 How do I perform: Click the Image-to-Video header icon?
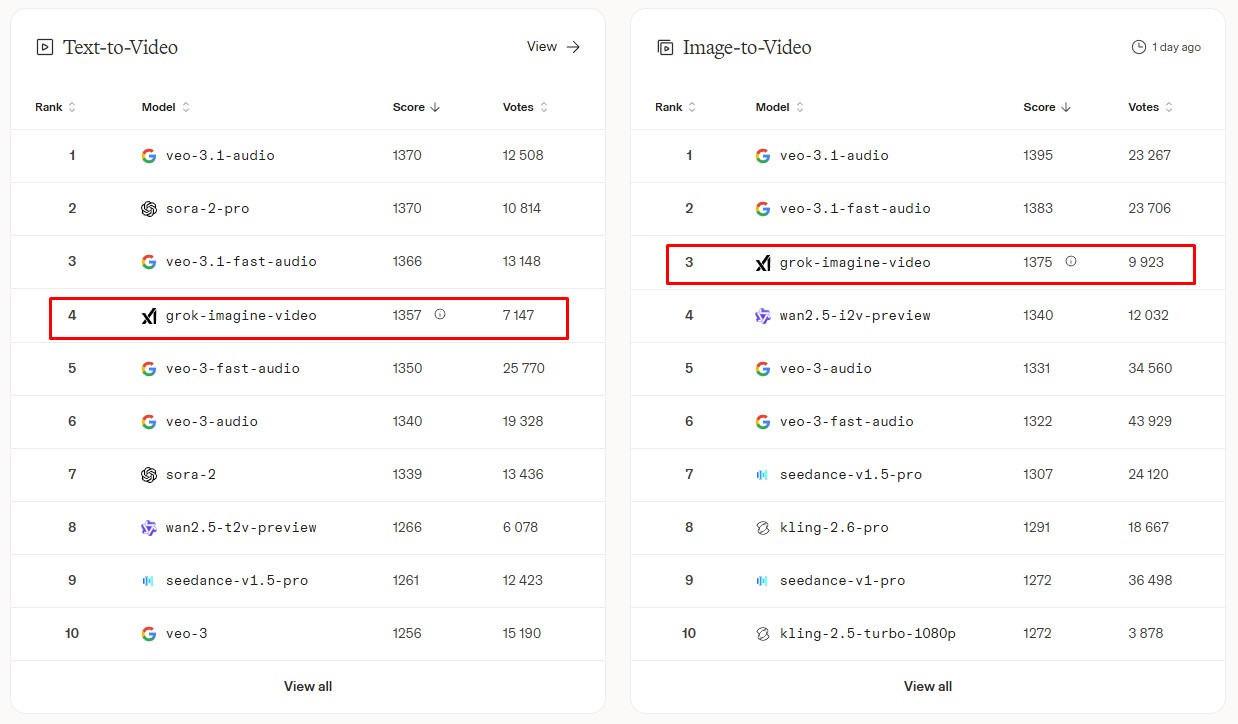pos(665,47)
